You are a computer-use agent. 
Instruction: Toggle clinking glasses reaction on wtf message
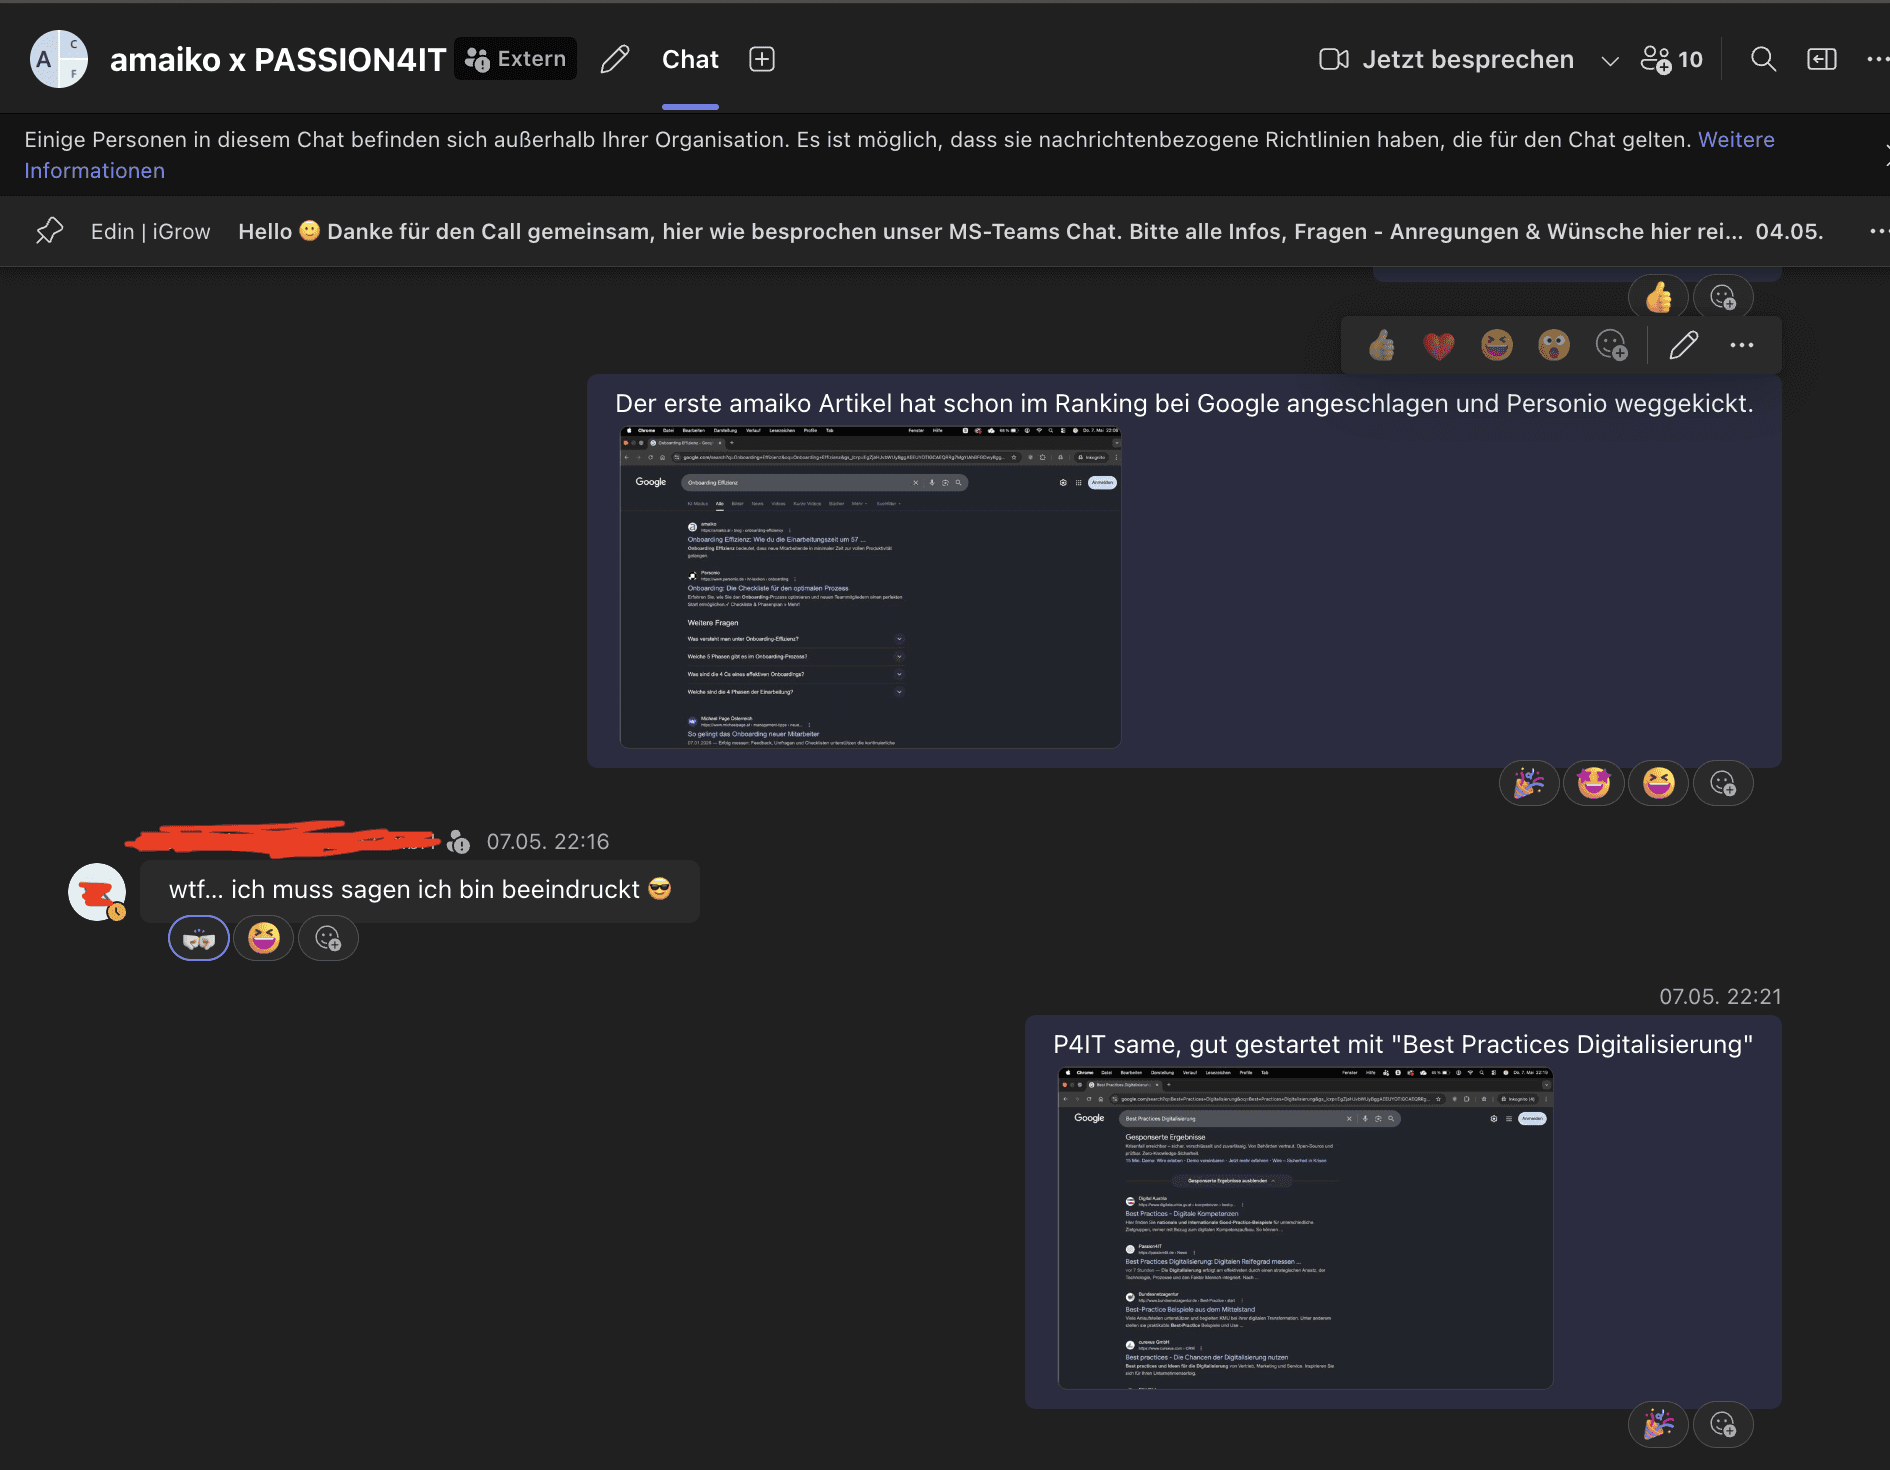(199, 938)
